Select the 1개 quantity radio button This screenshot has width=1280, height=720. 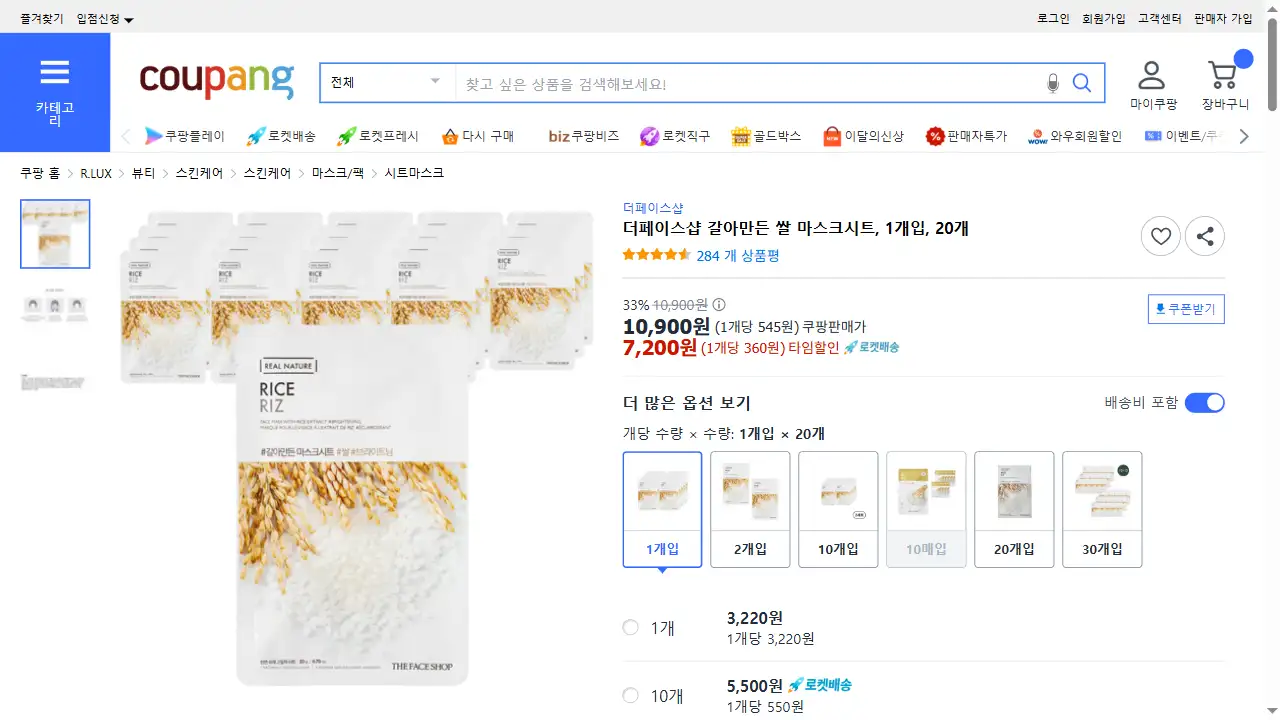coord(631,628)
